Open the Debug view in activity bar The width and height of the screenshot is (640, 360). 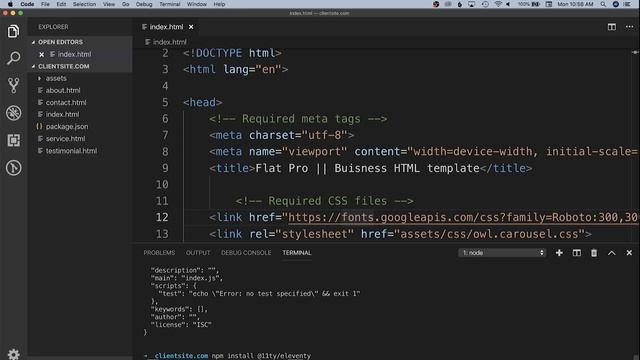point(13,113)
